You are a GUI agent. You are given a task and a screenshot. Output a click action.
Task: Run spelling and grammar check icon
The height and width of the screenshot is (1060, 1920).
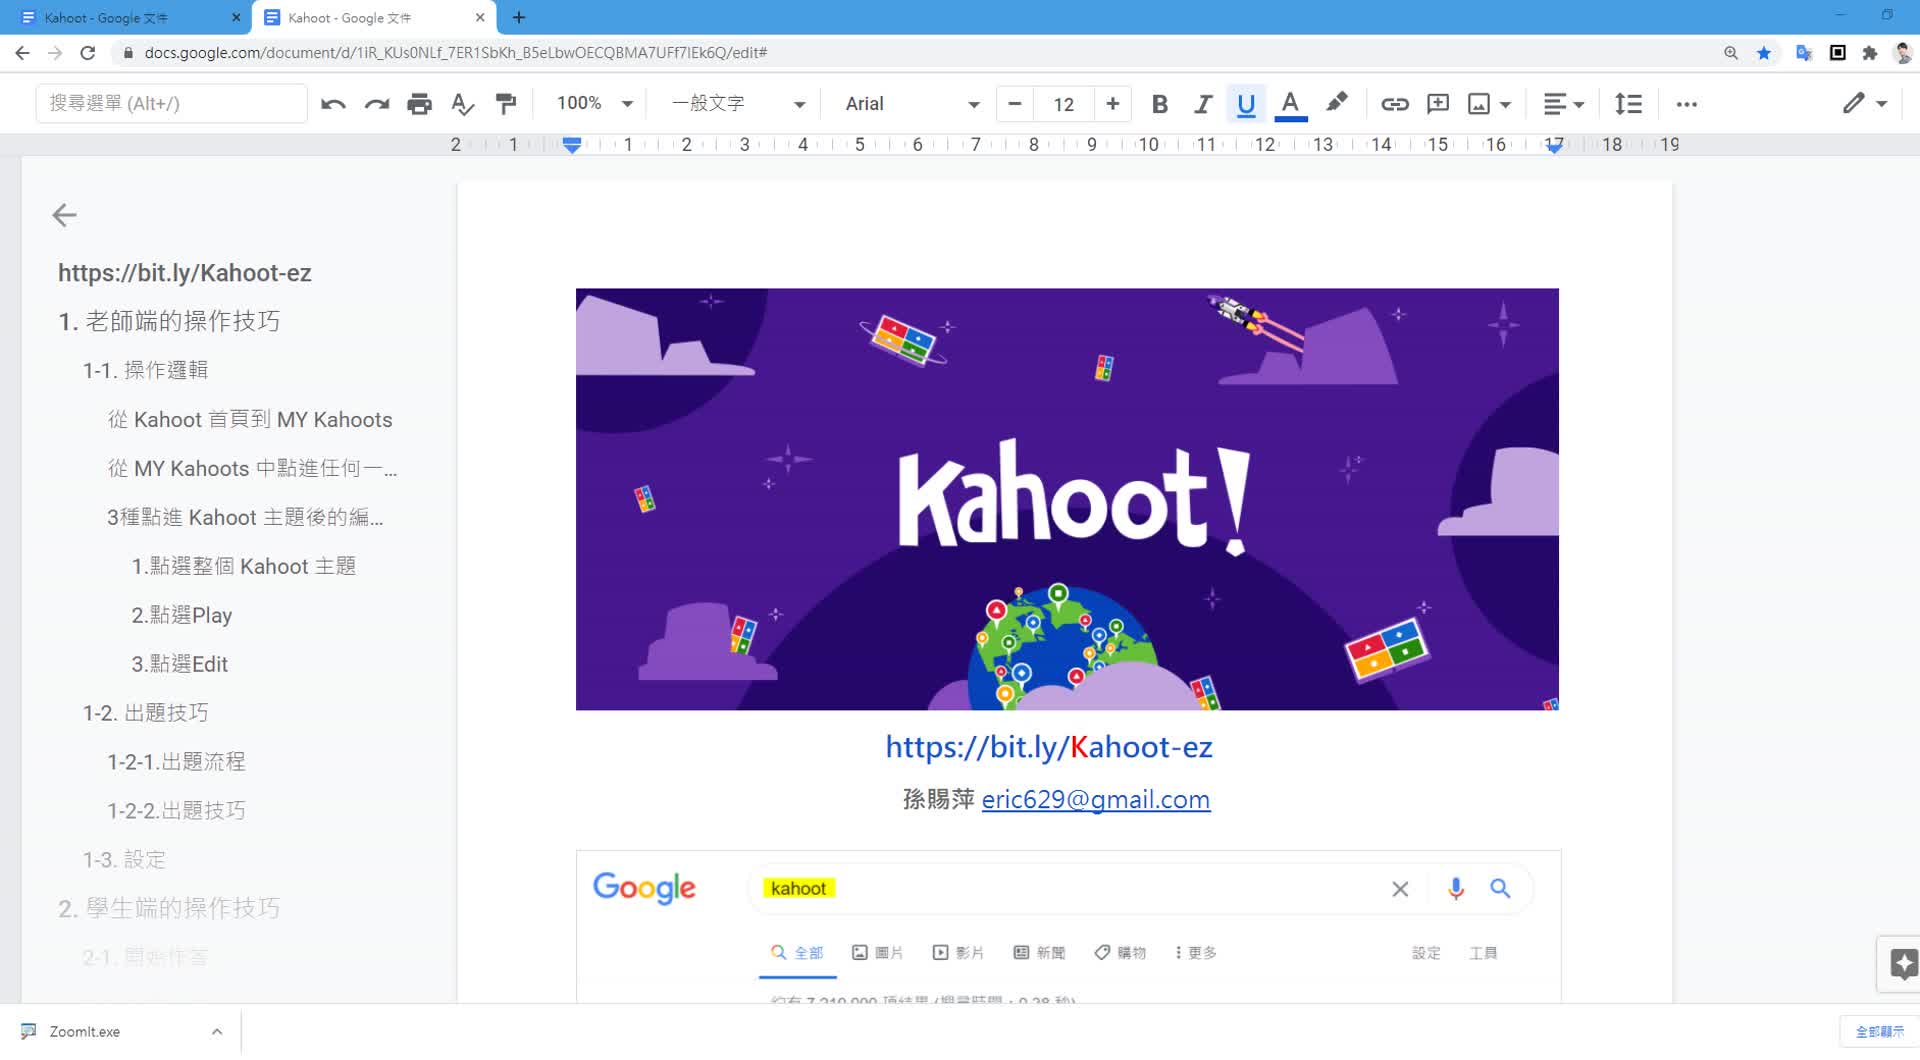tap(462, 104)
